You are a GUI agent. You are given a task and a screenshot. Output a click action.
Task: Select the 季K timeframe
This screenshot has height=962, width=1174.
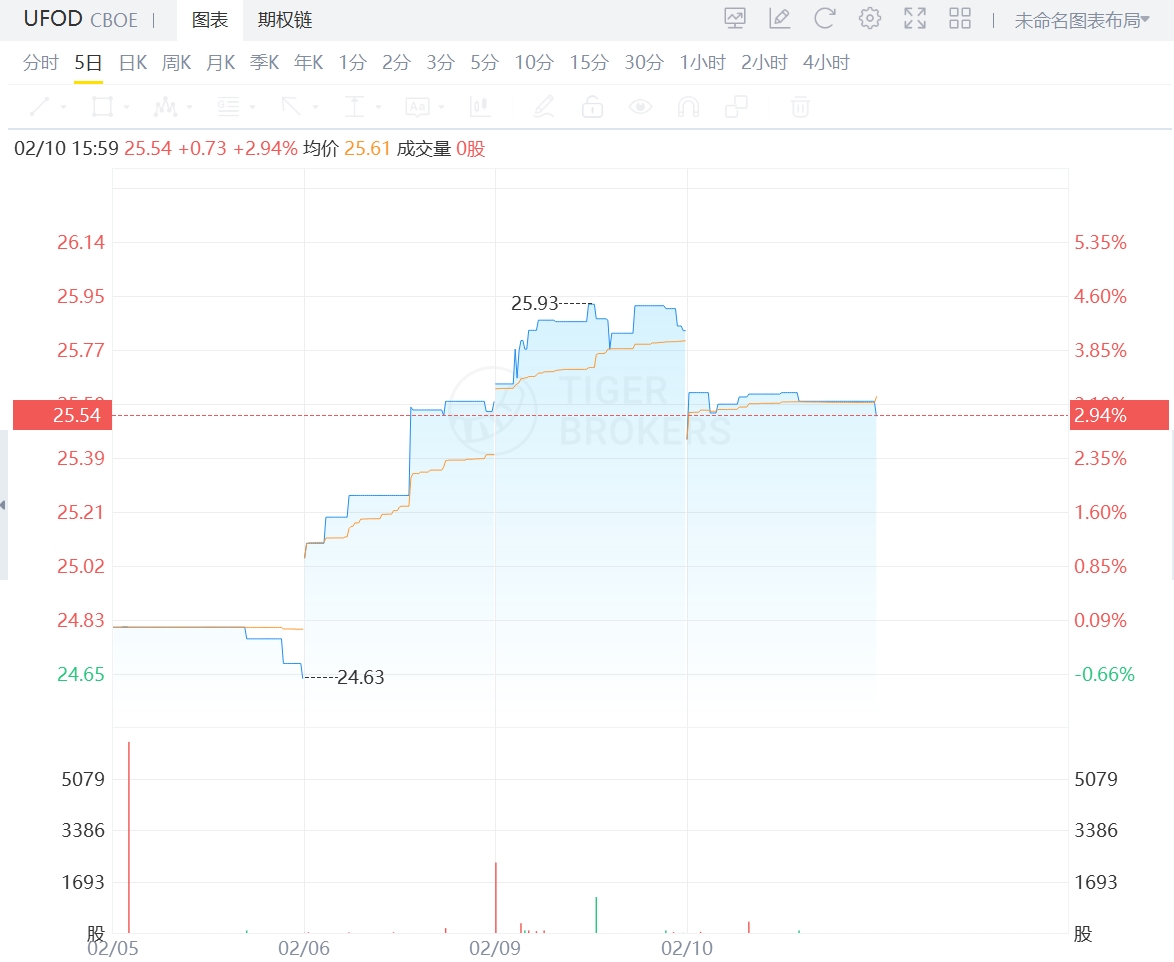[264, 63]
